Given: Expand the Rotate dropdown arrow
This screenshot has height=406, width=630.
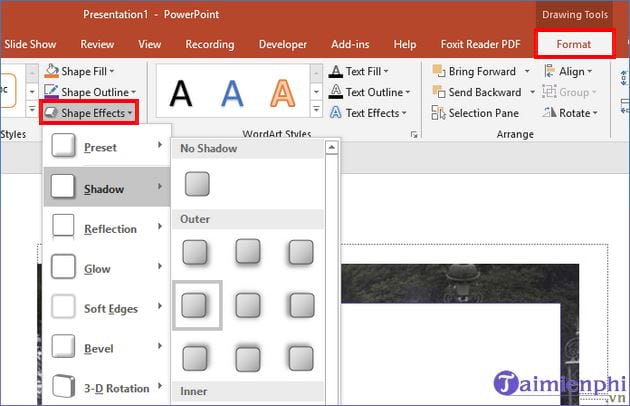Looking at the screenshot, I should 595,113.
